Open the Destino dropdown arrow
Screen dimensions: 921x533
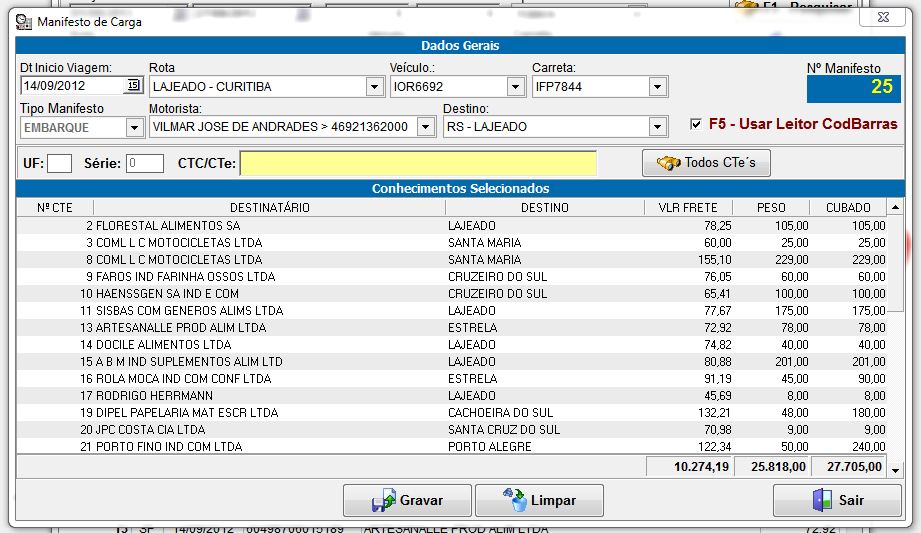click(x=657, y=127)
